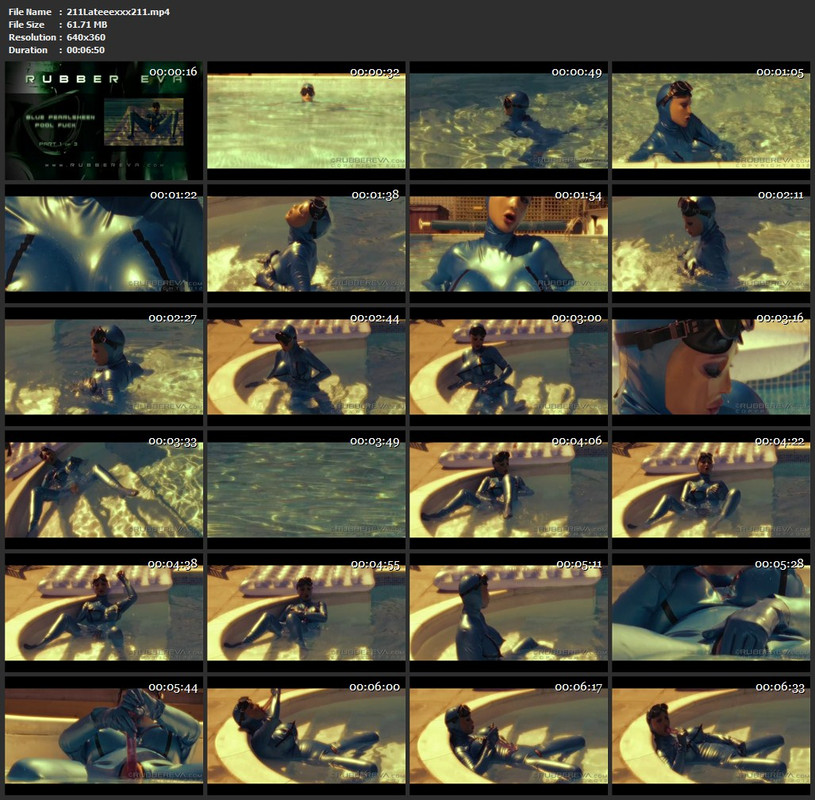This screenshot has height=800, width=815.
Task: Select the frame stamped 00:01:54
Action: pos(508,243)
